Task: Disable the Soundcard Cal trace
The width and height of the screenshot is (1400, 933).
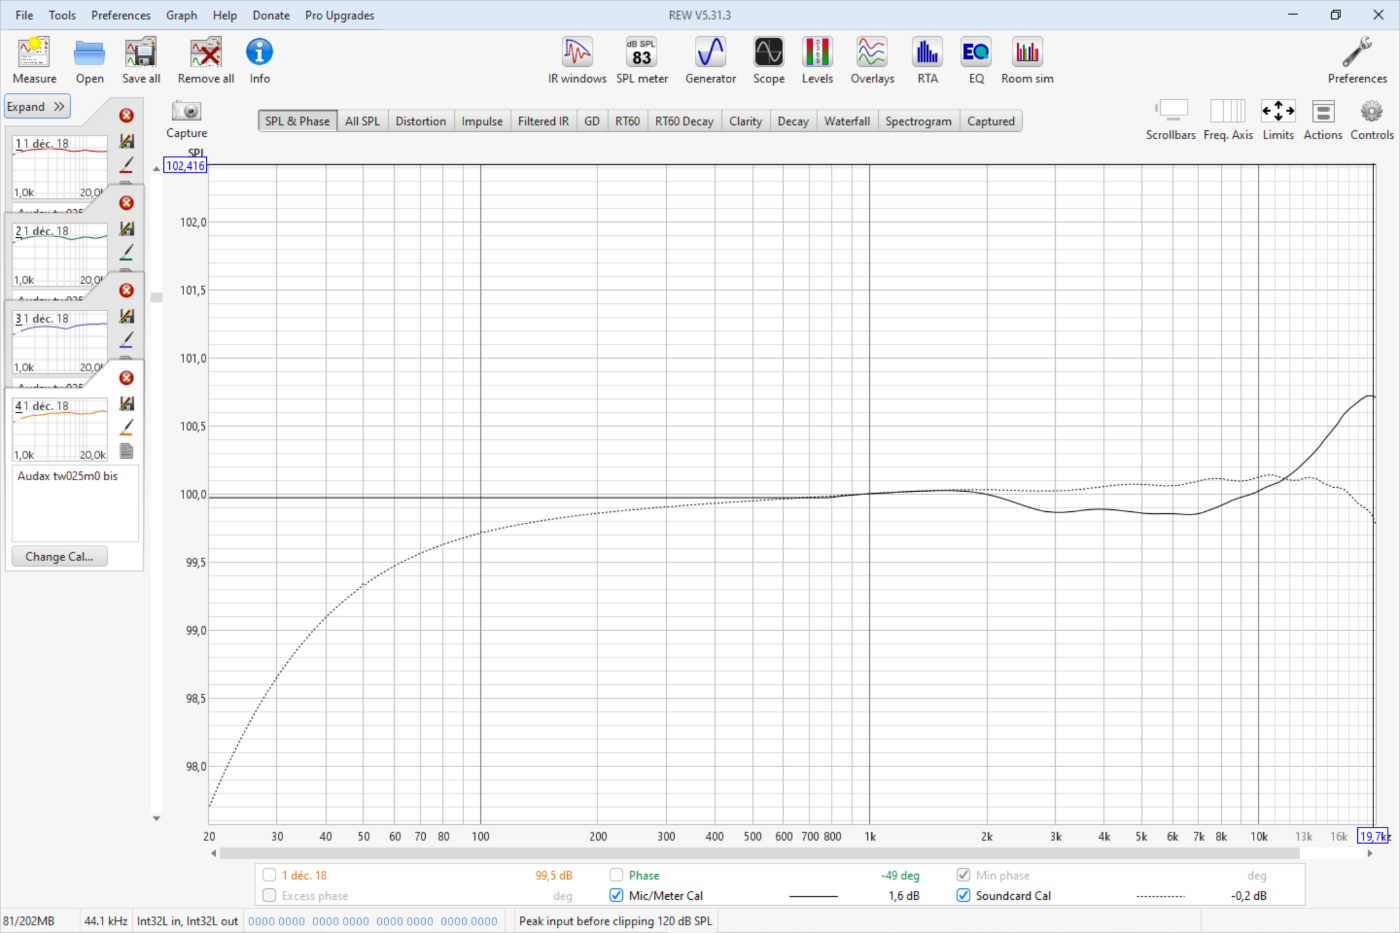Action: point(963,896)
